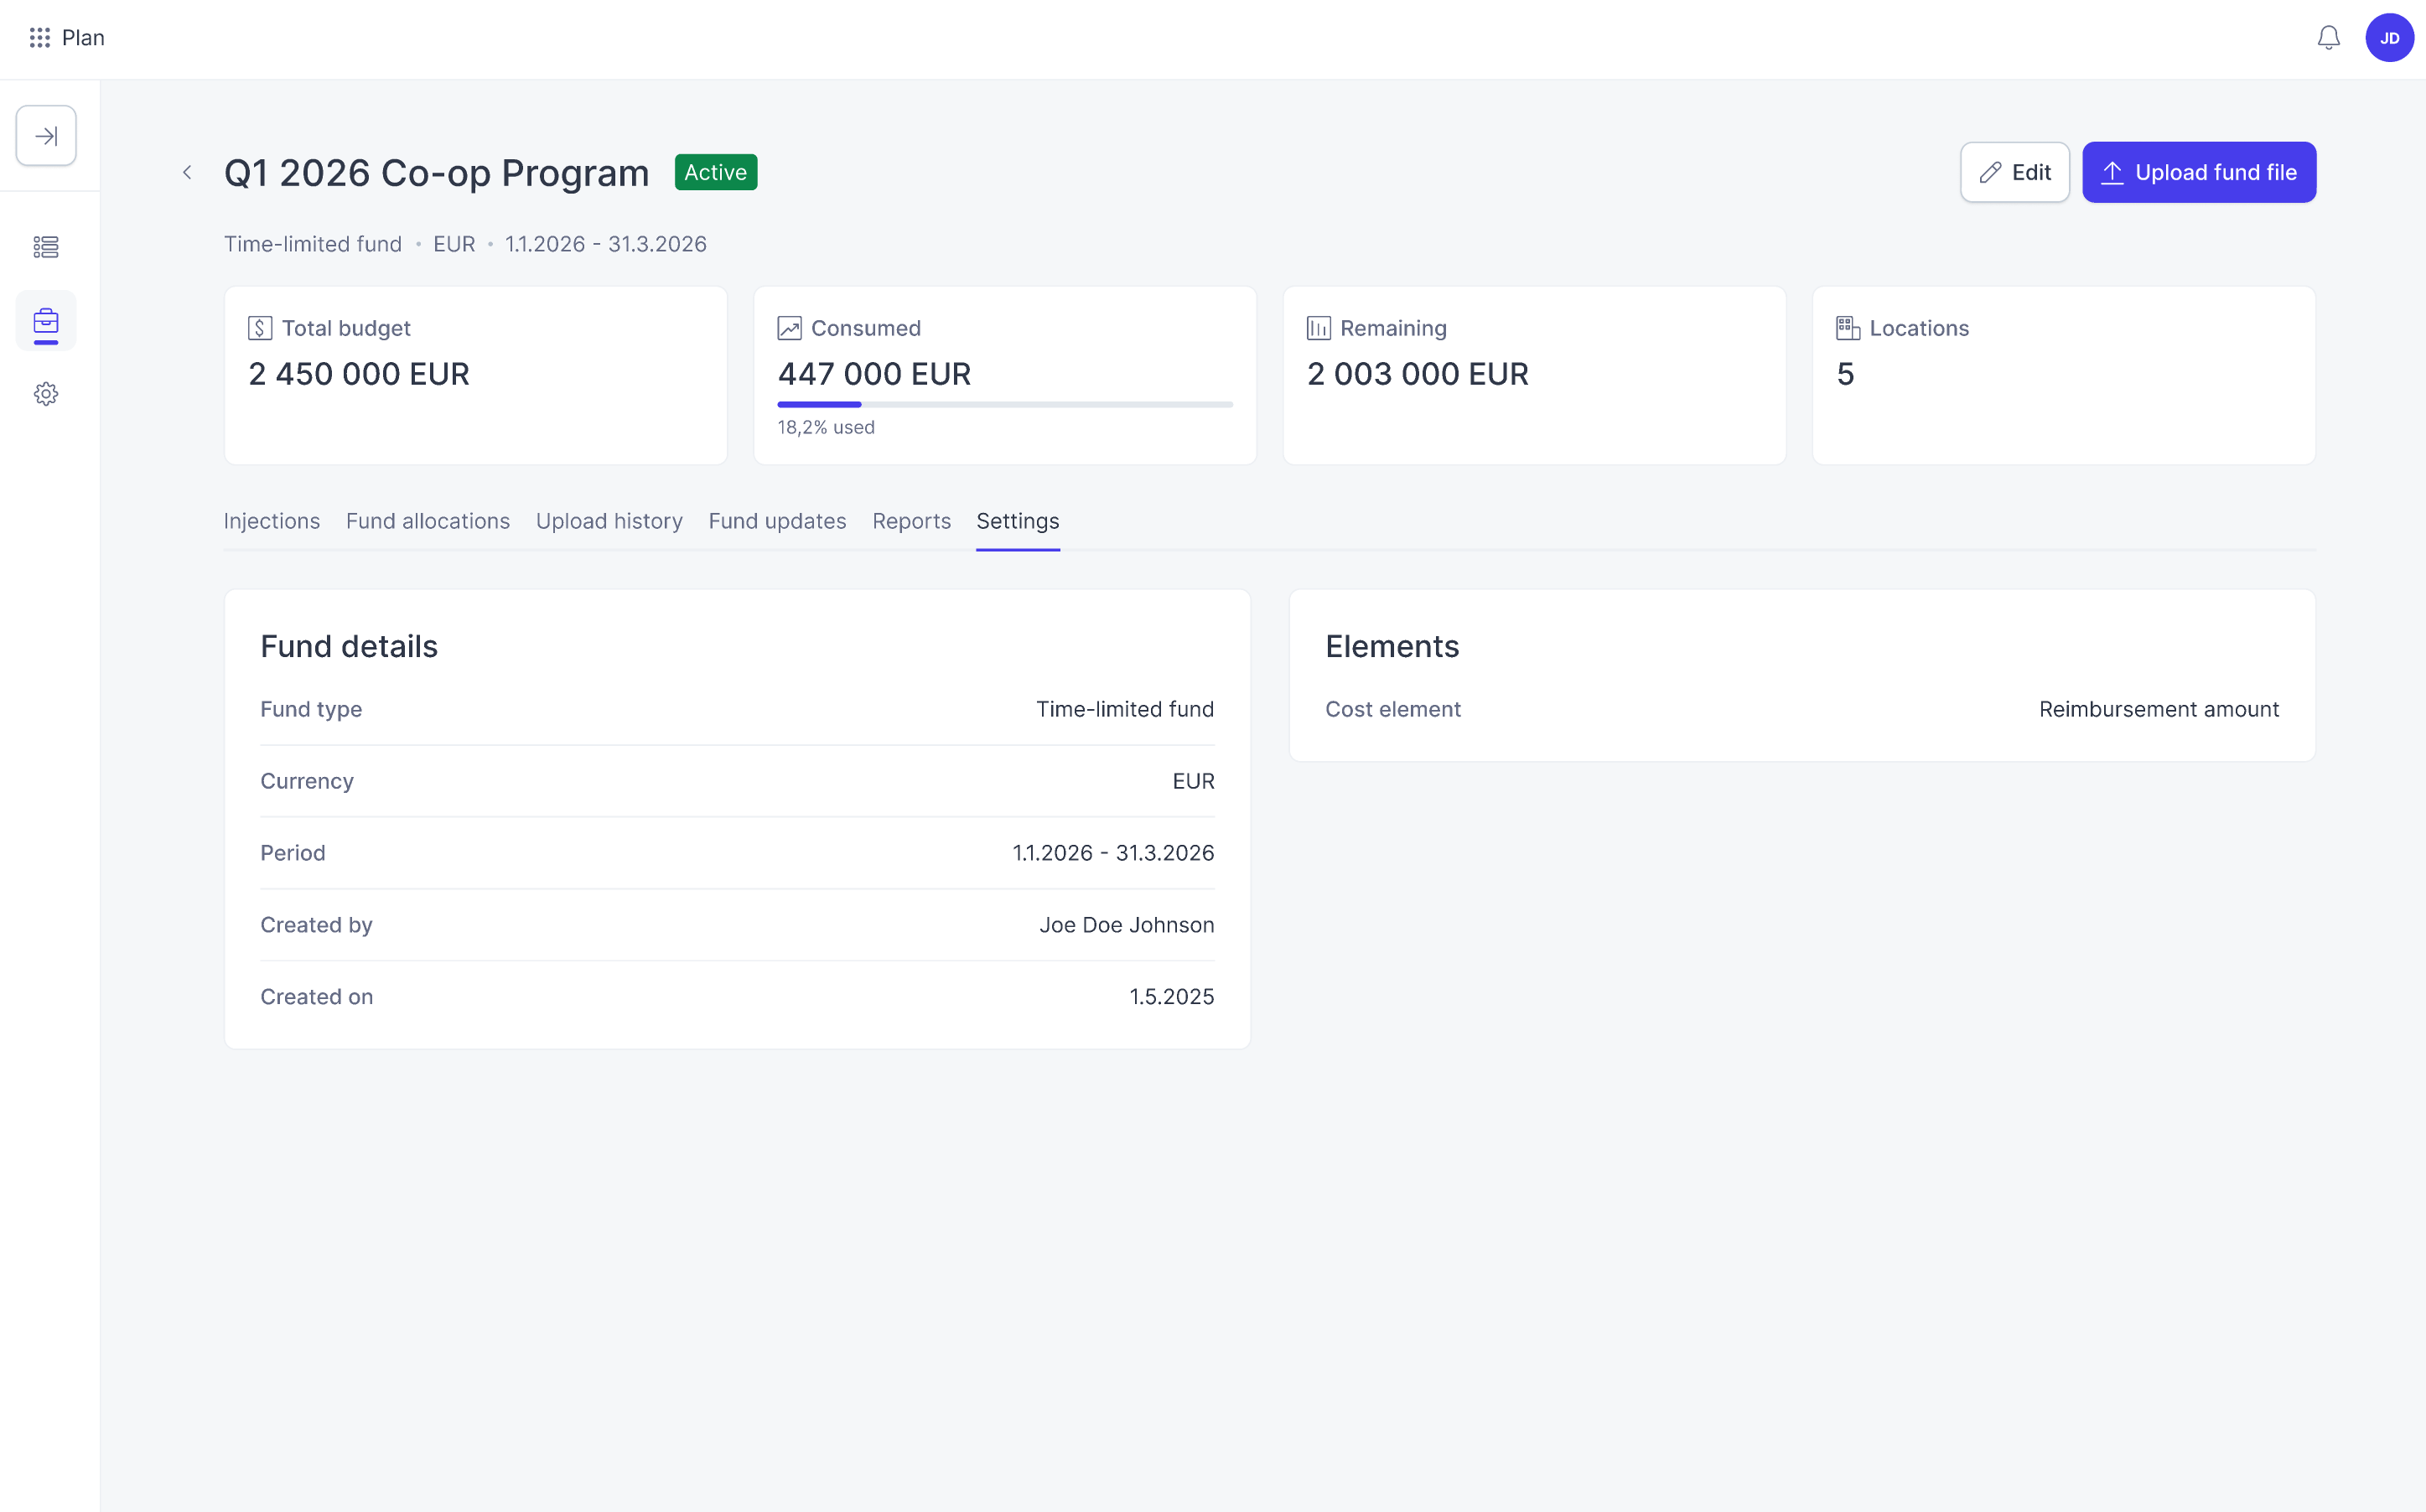Click the Fund type label
The height and width of the screenshot is (1512, 2426).
tap(311, 709)
